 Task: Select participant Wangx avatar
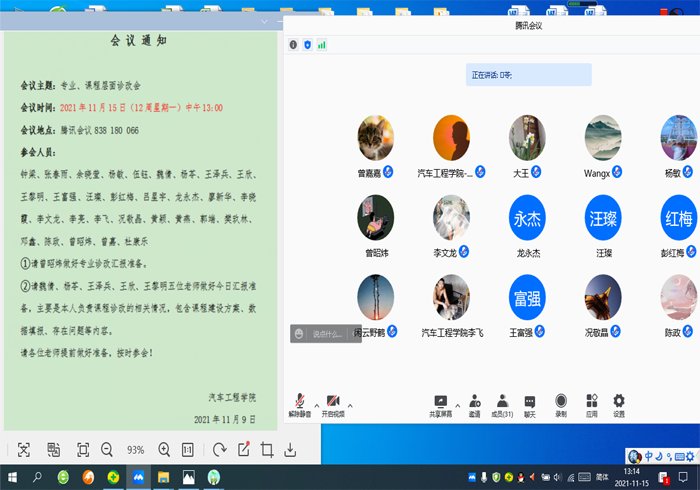(x=603, y=137)
